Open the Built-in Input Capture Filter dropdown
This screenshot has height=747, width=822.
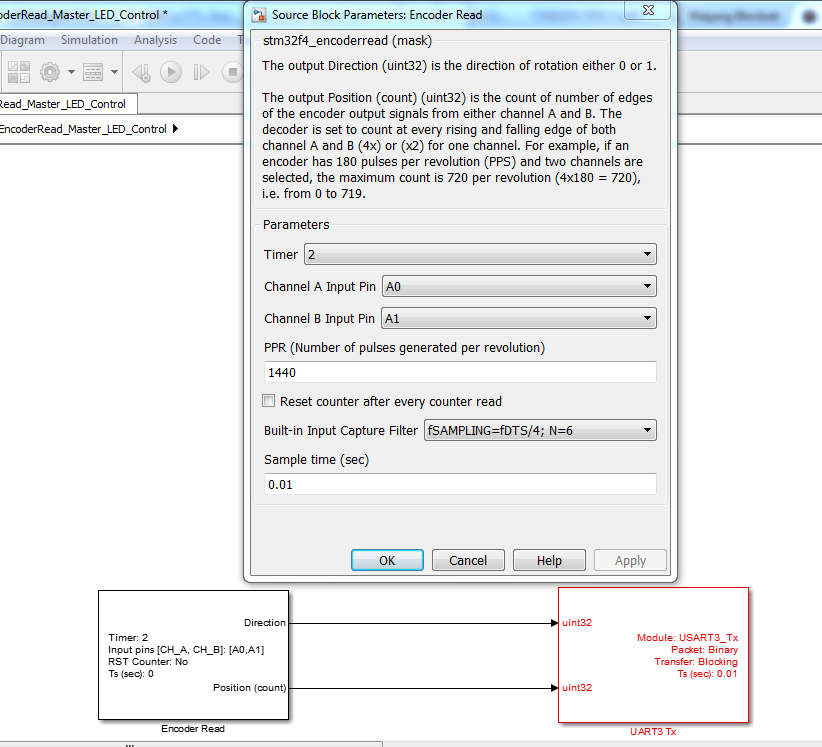click(540, 430)
